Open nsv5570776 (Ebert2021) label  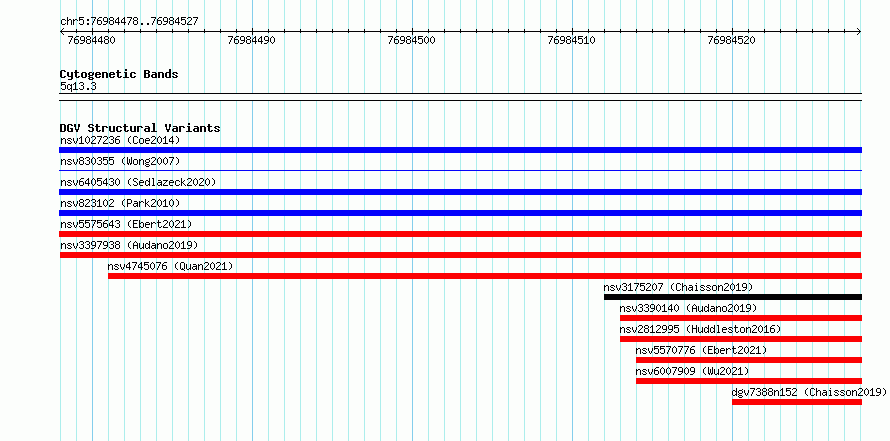coord(701,350)
